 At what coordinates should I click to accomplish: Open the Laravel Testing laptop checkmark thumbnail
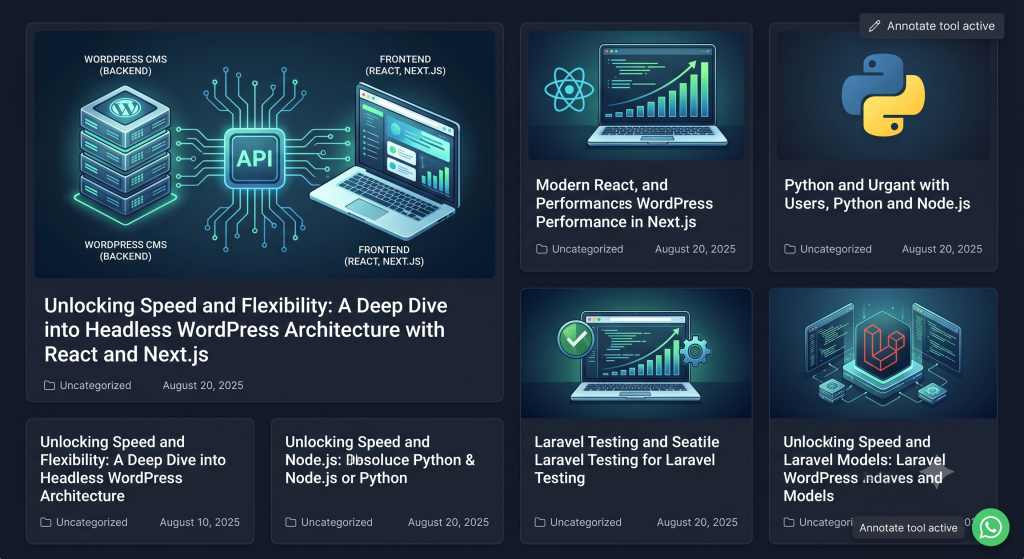tap(636, 353)
